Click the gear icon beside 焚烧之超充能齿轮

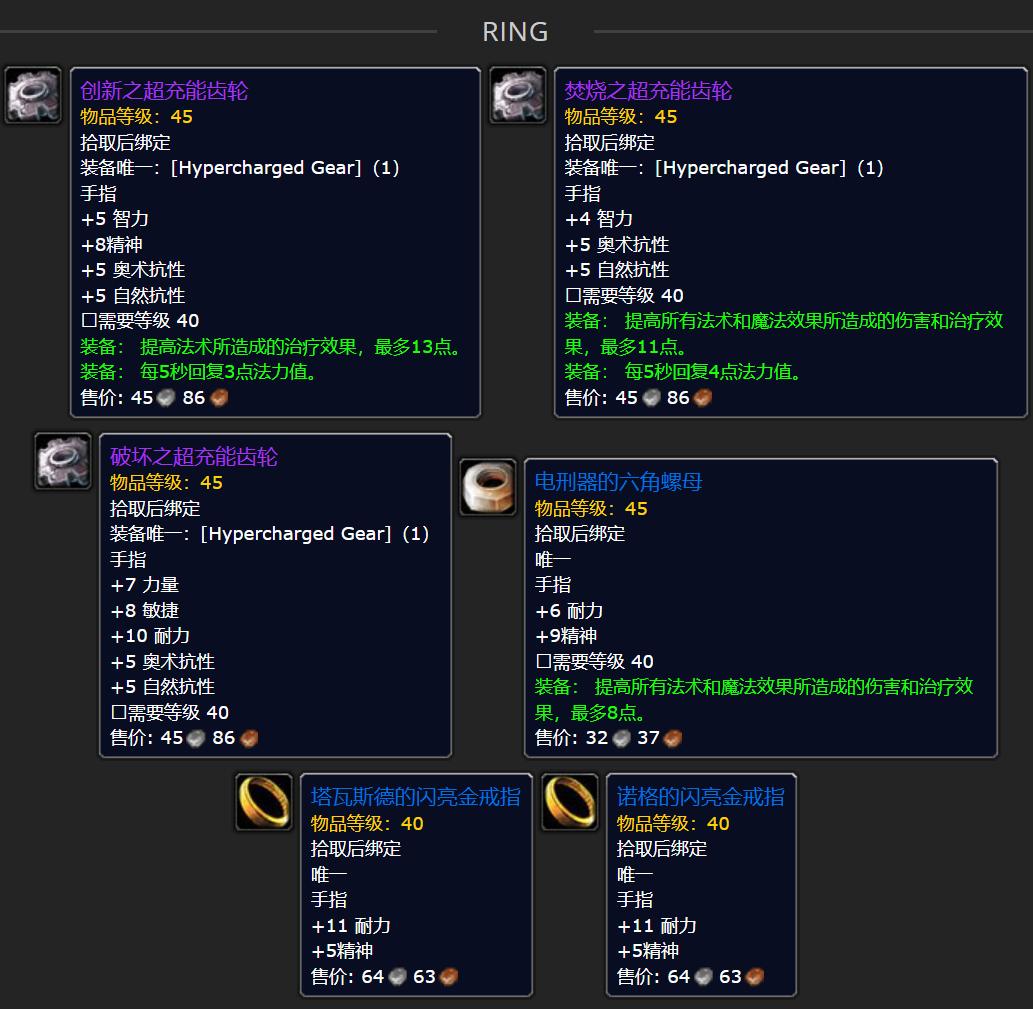[x=518, y=95]
